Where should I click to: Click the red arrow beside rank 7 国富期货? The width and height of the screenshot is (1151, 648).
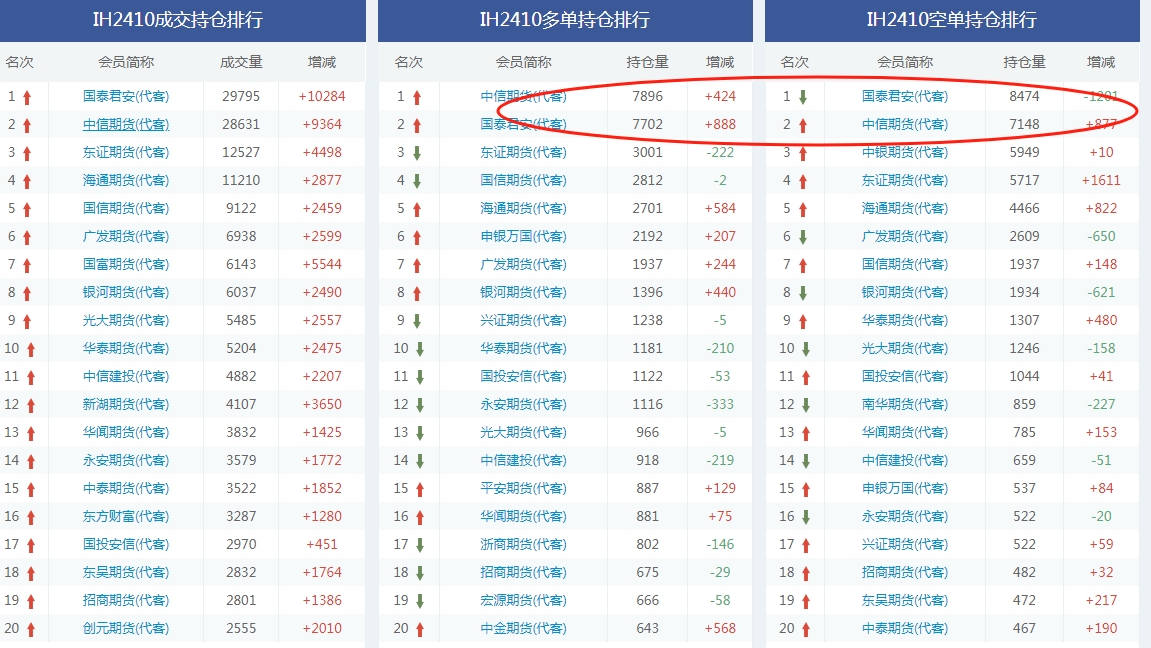[x=27, y=266]
